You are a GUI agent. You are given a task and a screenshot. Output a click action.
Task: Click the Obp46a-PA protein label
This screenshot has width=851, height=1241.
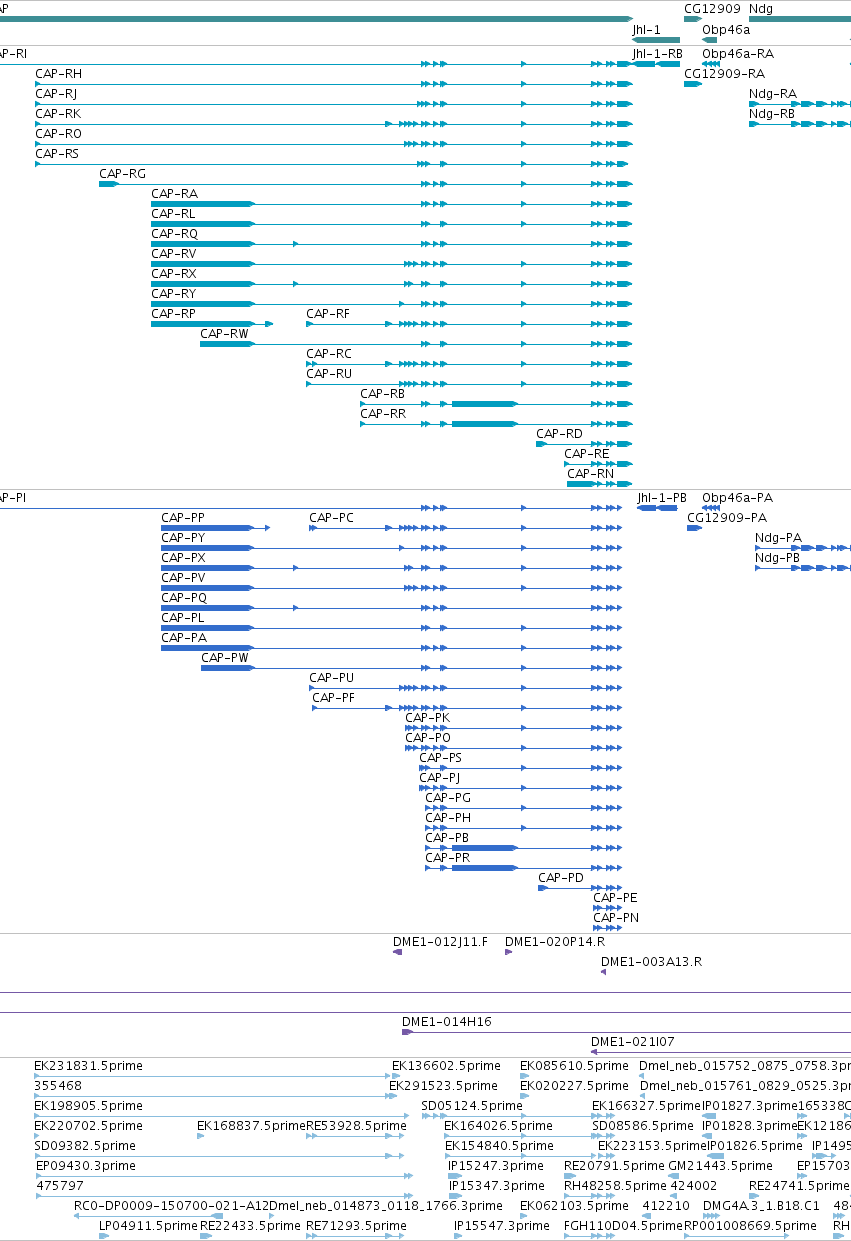coord(738,498)
